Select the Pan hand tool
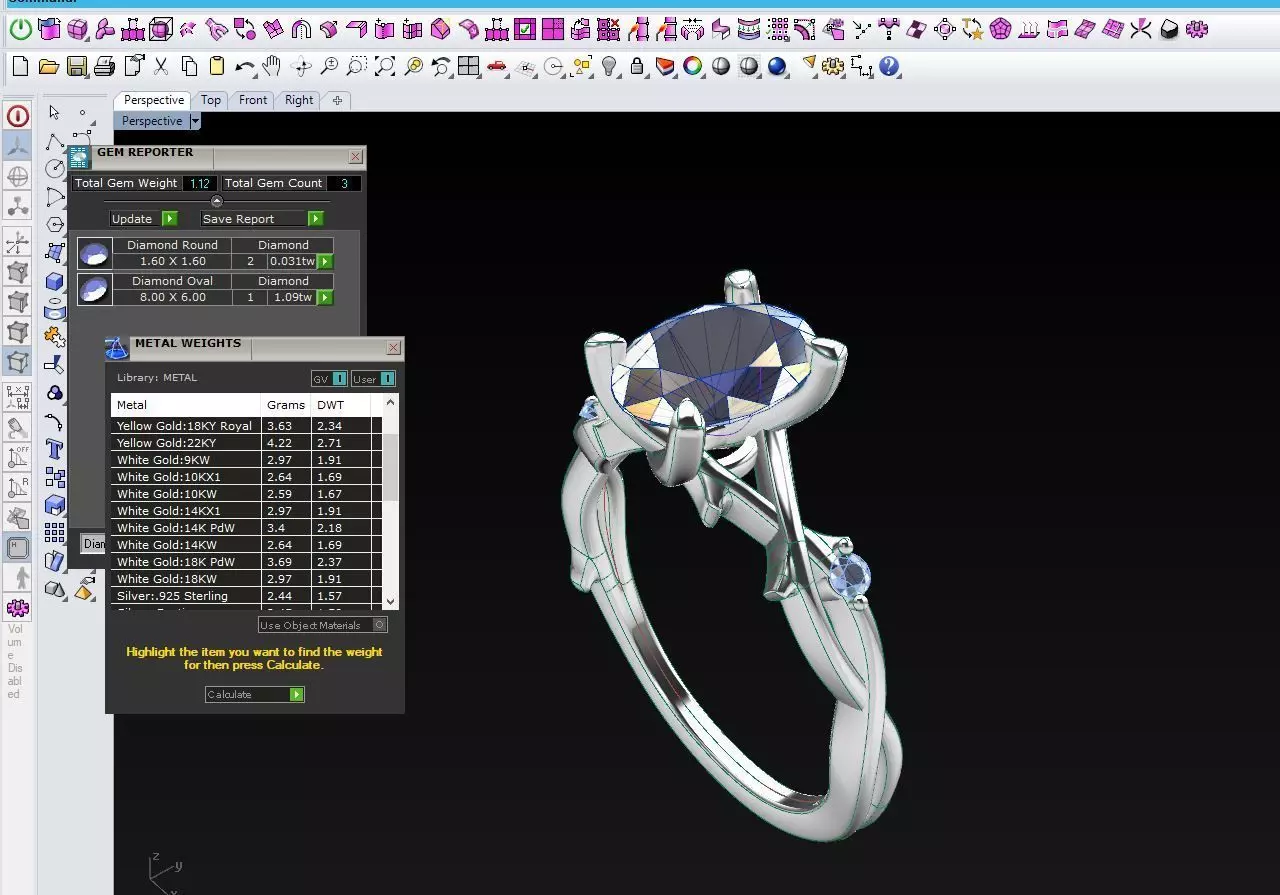 pyautogui.click(x=272, y=67)
